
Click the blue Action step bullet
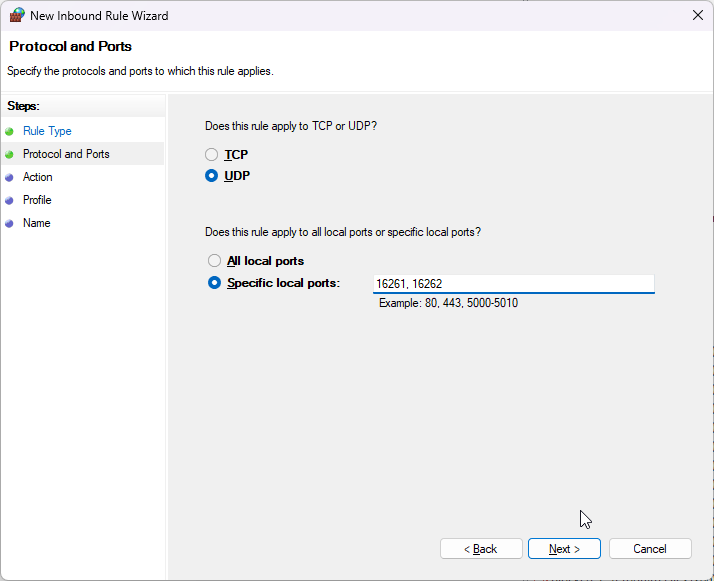(9, 177)
